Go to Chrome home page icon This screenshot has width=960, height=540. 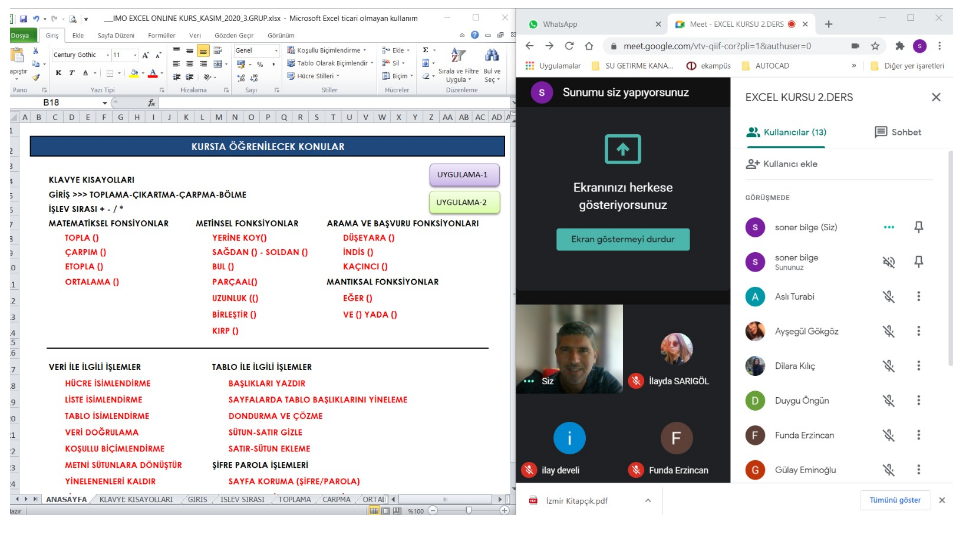(x=589, y=46)
